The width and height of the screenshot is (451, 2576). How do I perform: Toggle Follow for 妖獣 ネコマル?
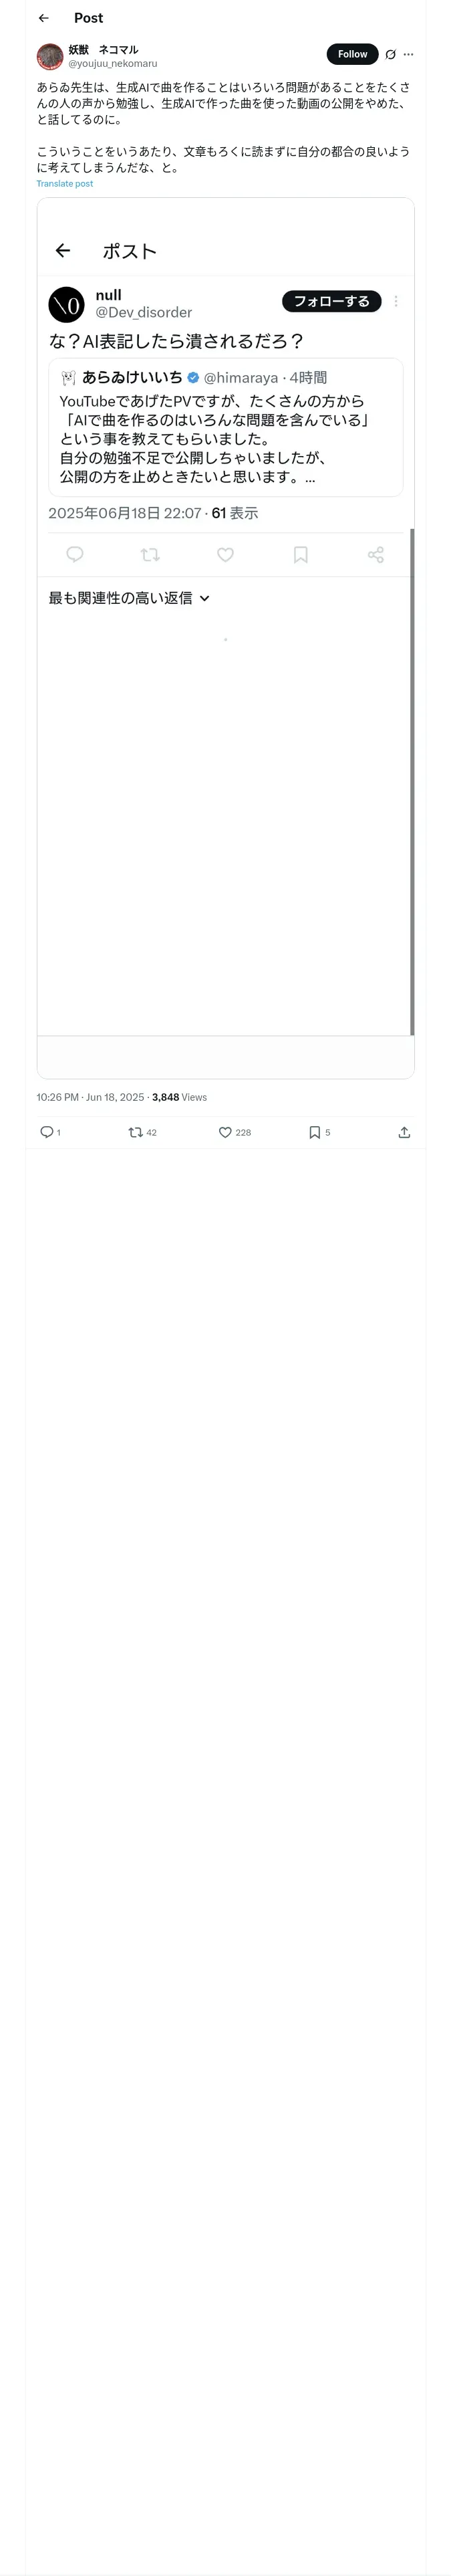352,55
